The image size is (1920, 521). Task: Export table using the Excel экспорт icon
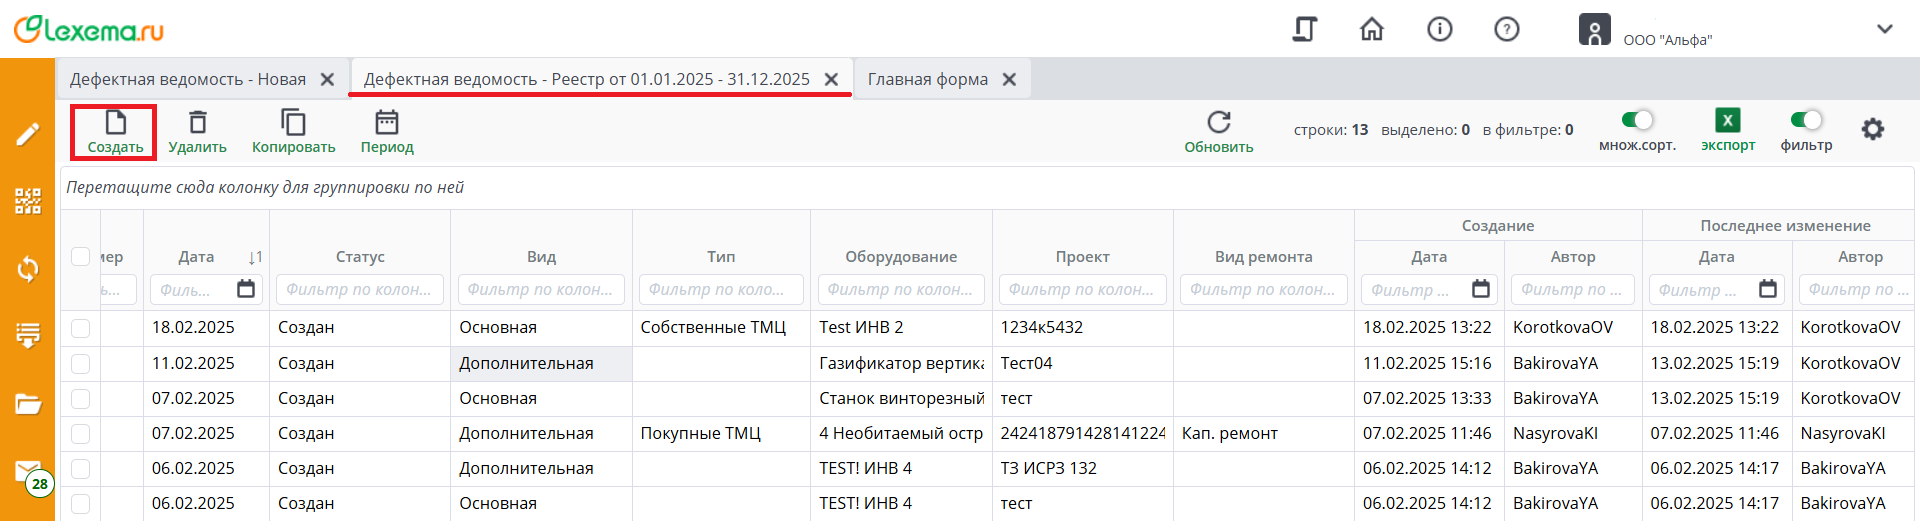1727,121
